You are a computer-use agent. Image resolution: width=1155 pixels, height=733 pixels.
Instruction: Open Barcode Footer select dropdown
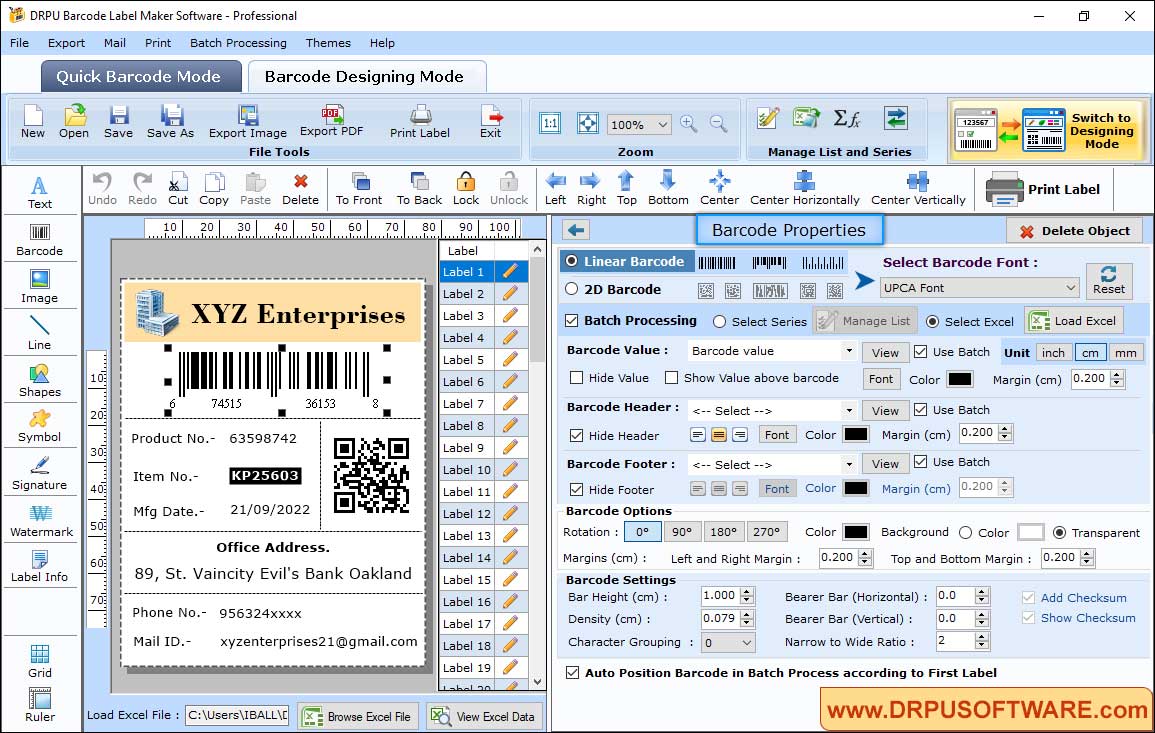pos(773,465)
